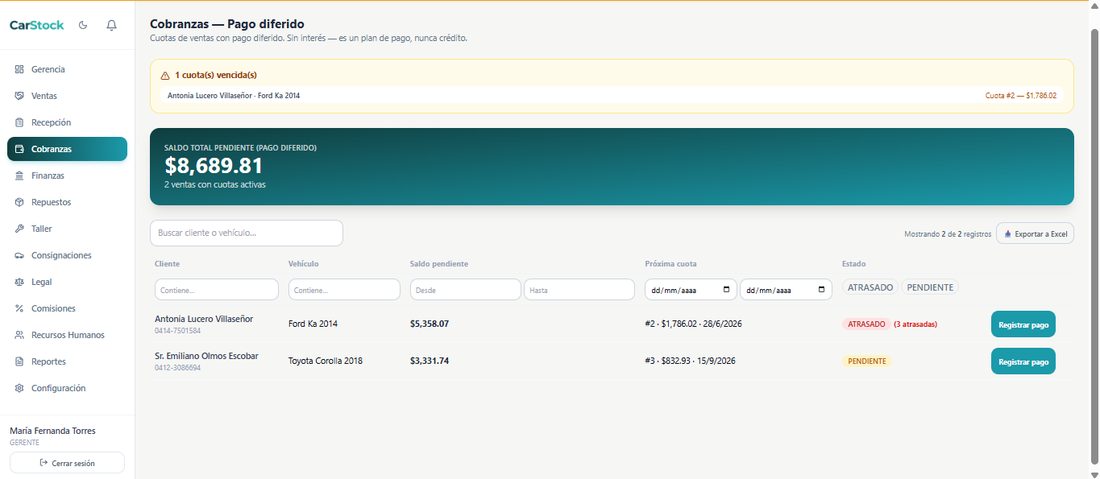1100x479 pixels.
Task: Sort by Saldo pendiente column header
Action: pos(439,264)
